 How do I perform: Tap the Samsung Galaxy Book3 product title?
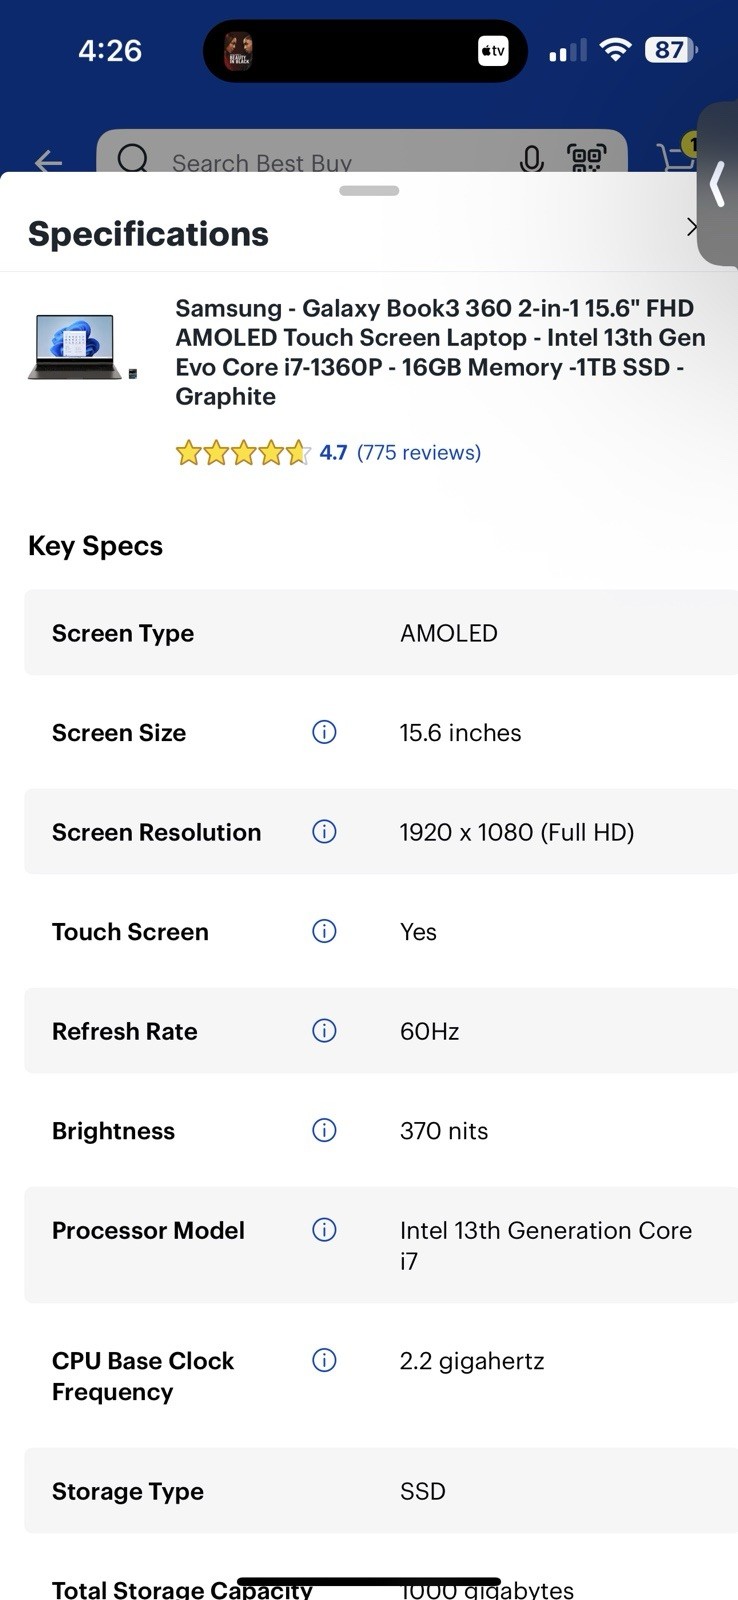click(x=440, y=352)
